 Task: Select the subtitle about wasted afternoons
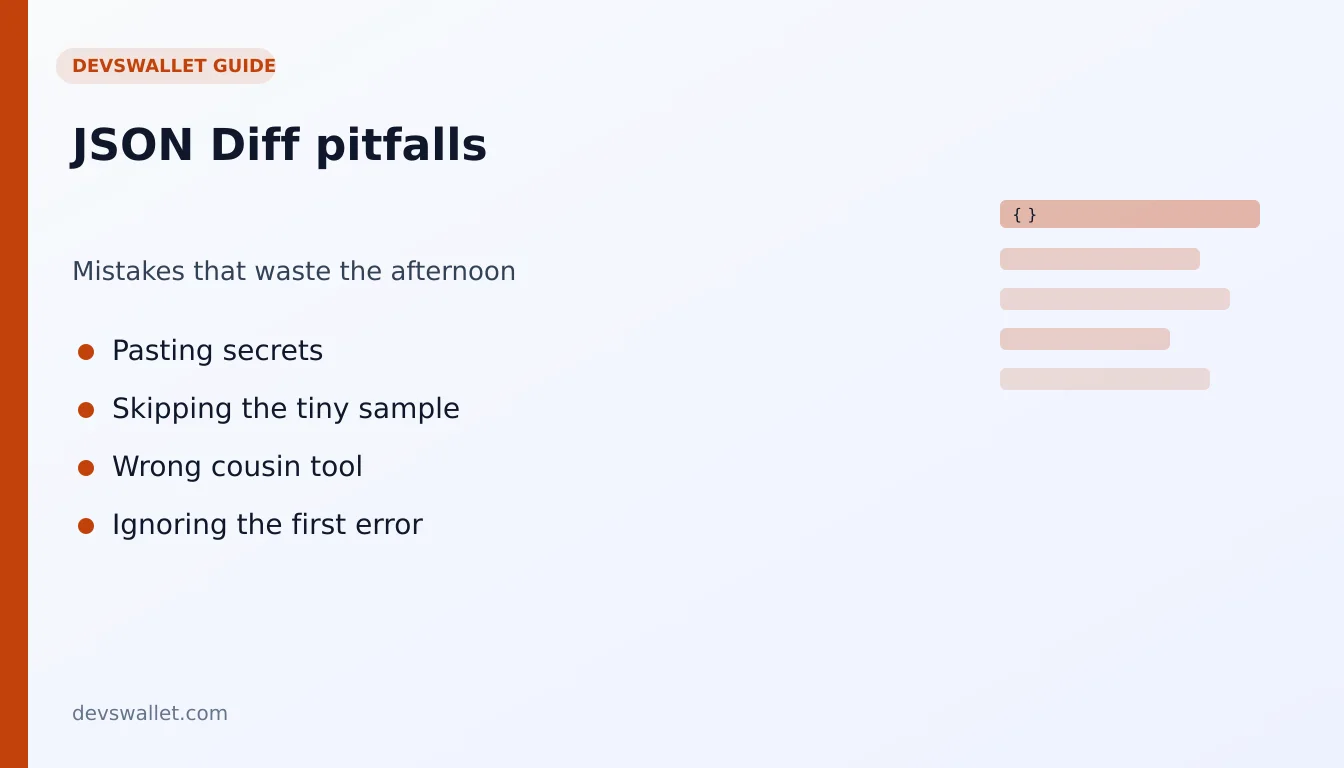(294, 271)
